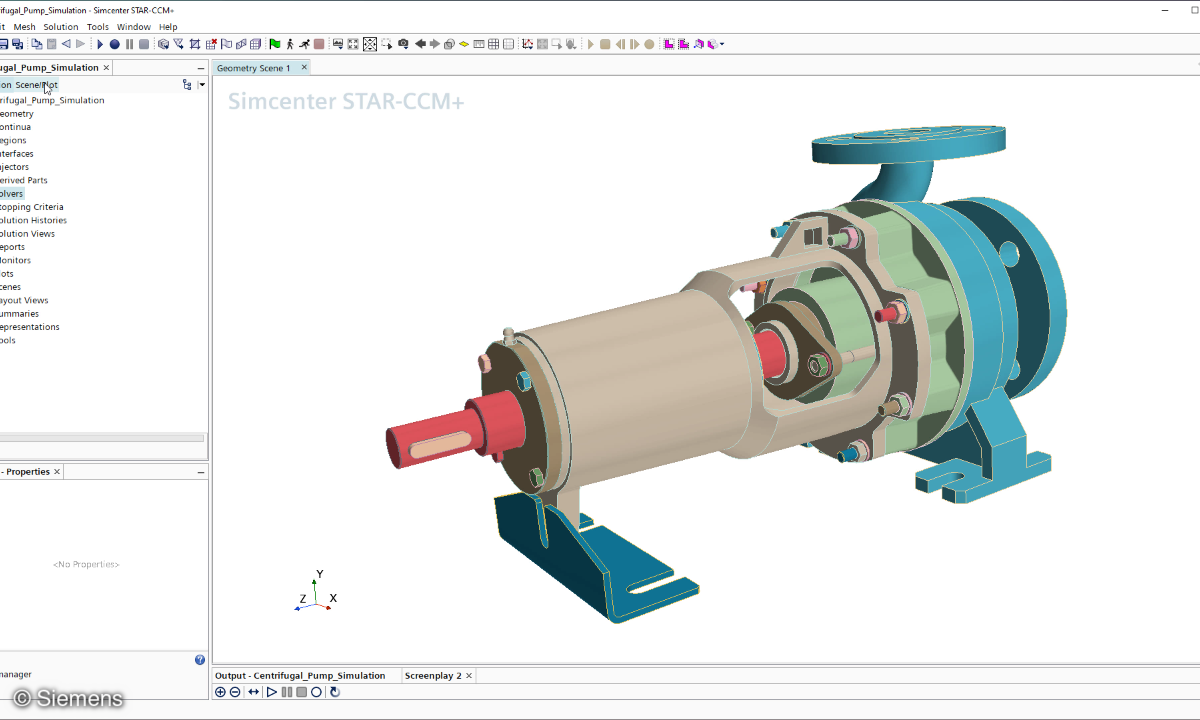Click the gray pause bars in top toolbar
The width and height of the screenshot is (1200, 720).
(129, 44)
